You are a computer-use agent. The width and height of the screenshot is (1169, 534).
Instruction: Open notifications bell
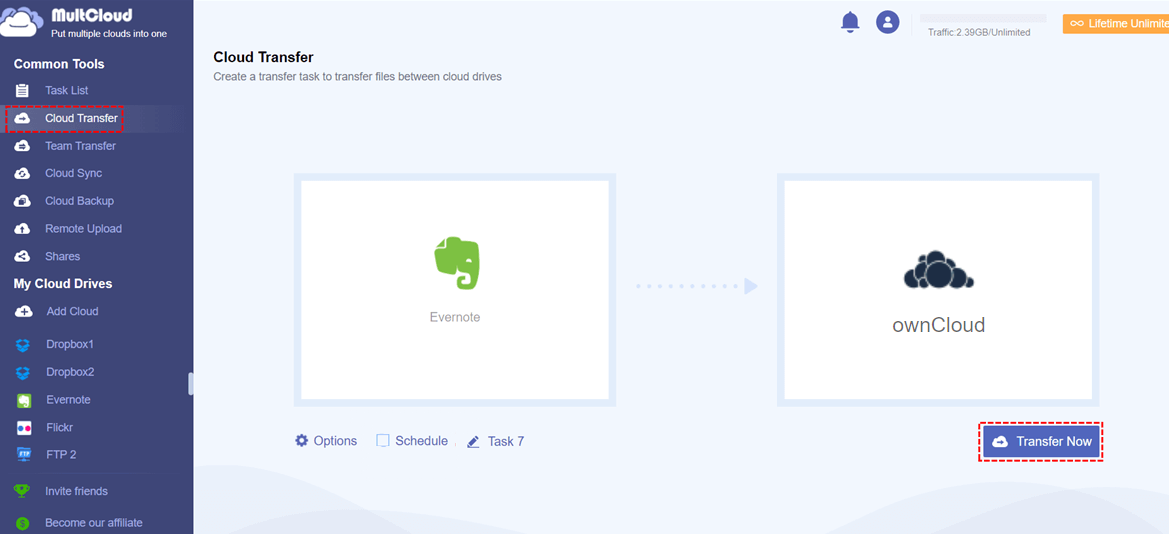pos(850,22)
